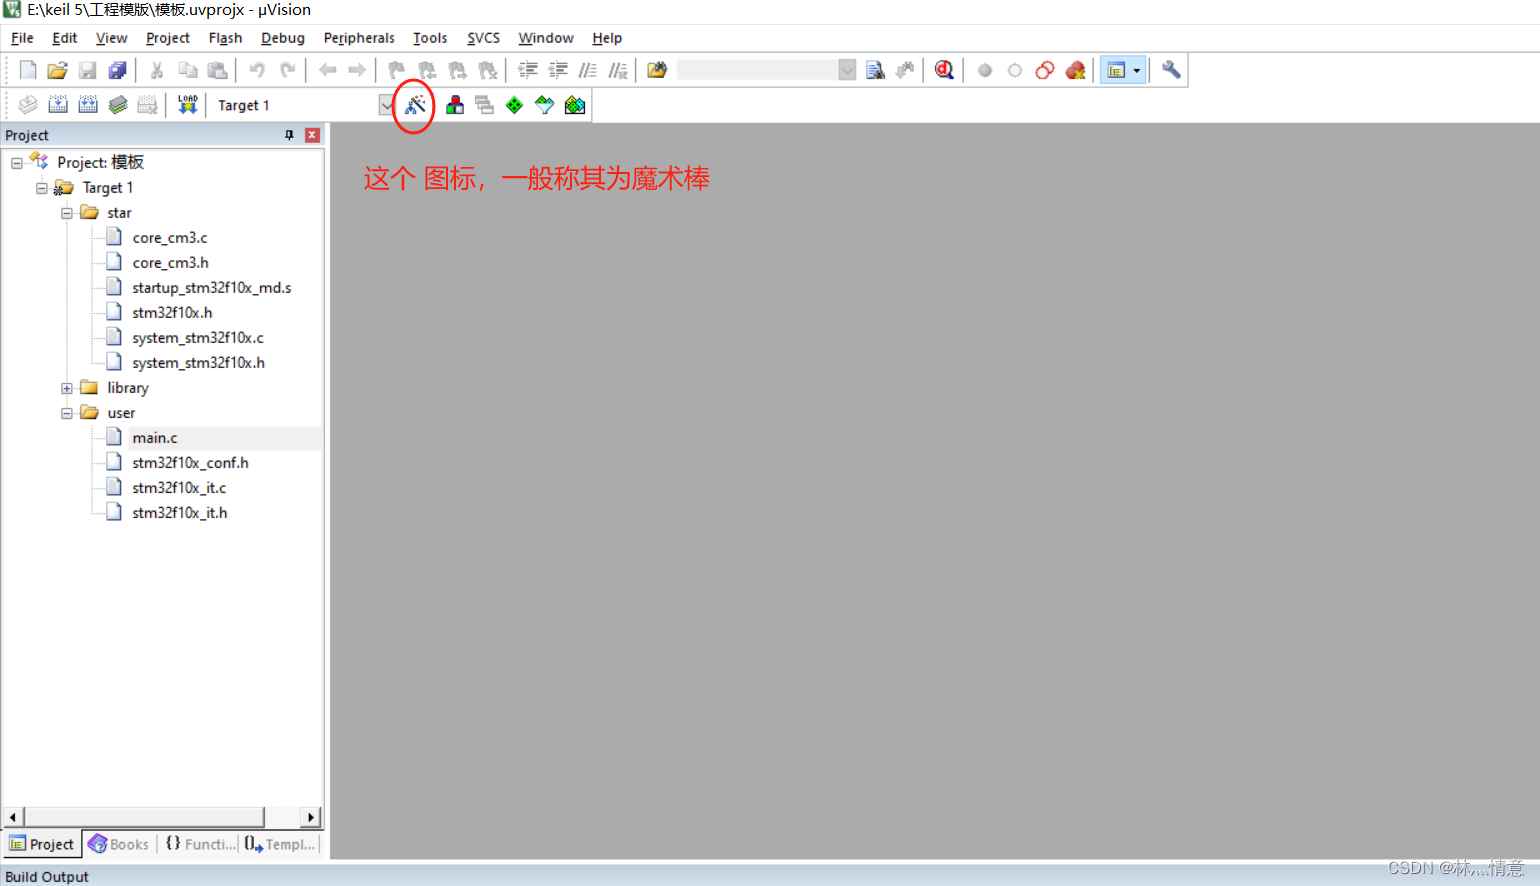1540x886 pixels.
Task: Save the current file
Action: 88,70
